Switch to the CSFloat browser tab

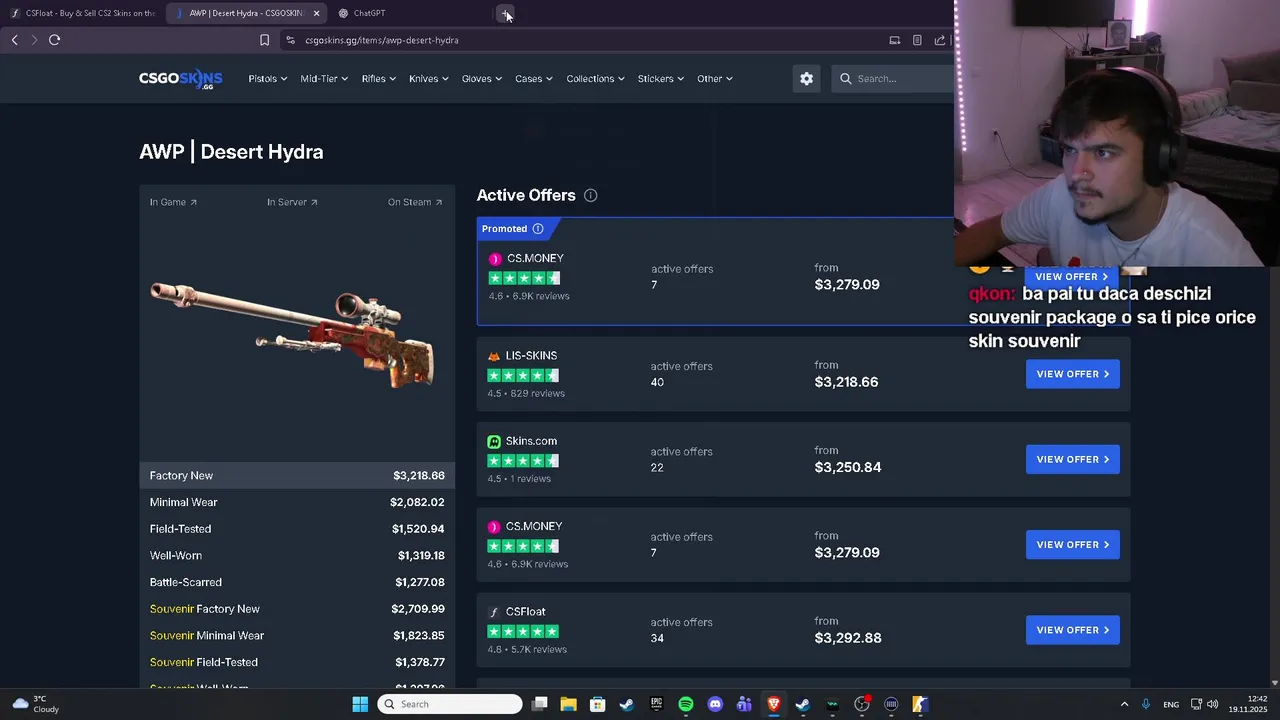click(83, 13)
